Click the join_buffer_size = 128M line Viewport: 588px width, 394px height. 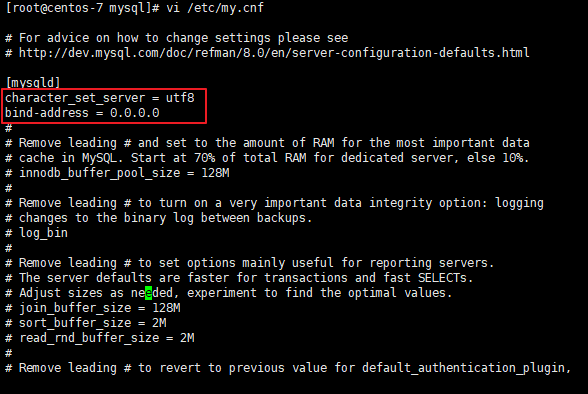(x=93, y=308)
